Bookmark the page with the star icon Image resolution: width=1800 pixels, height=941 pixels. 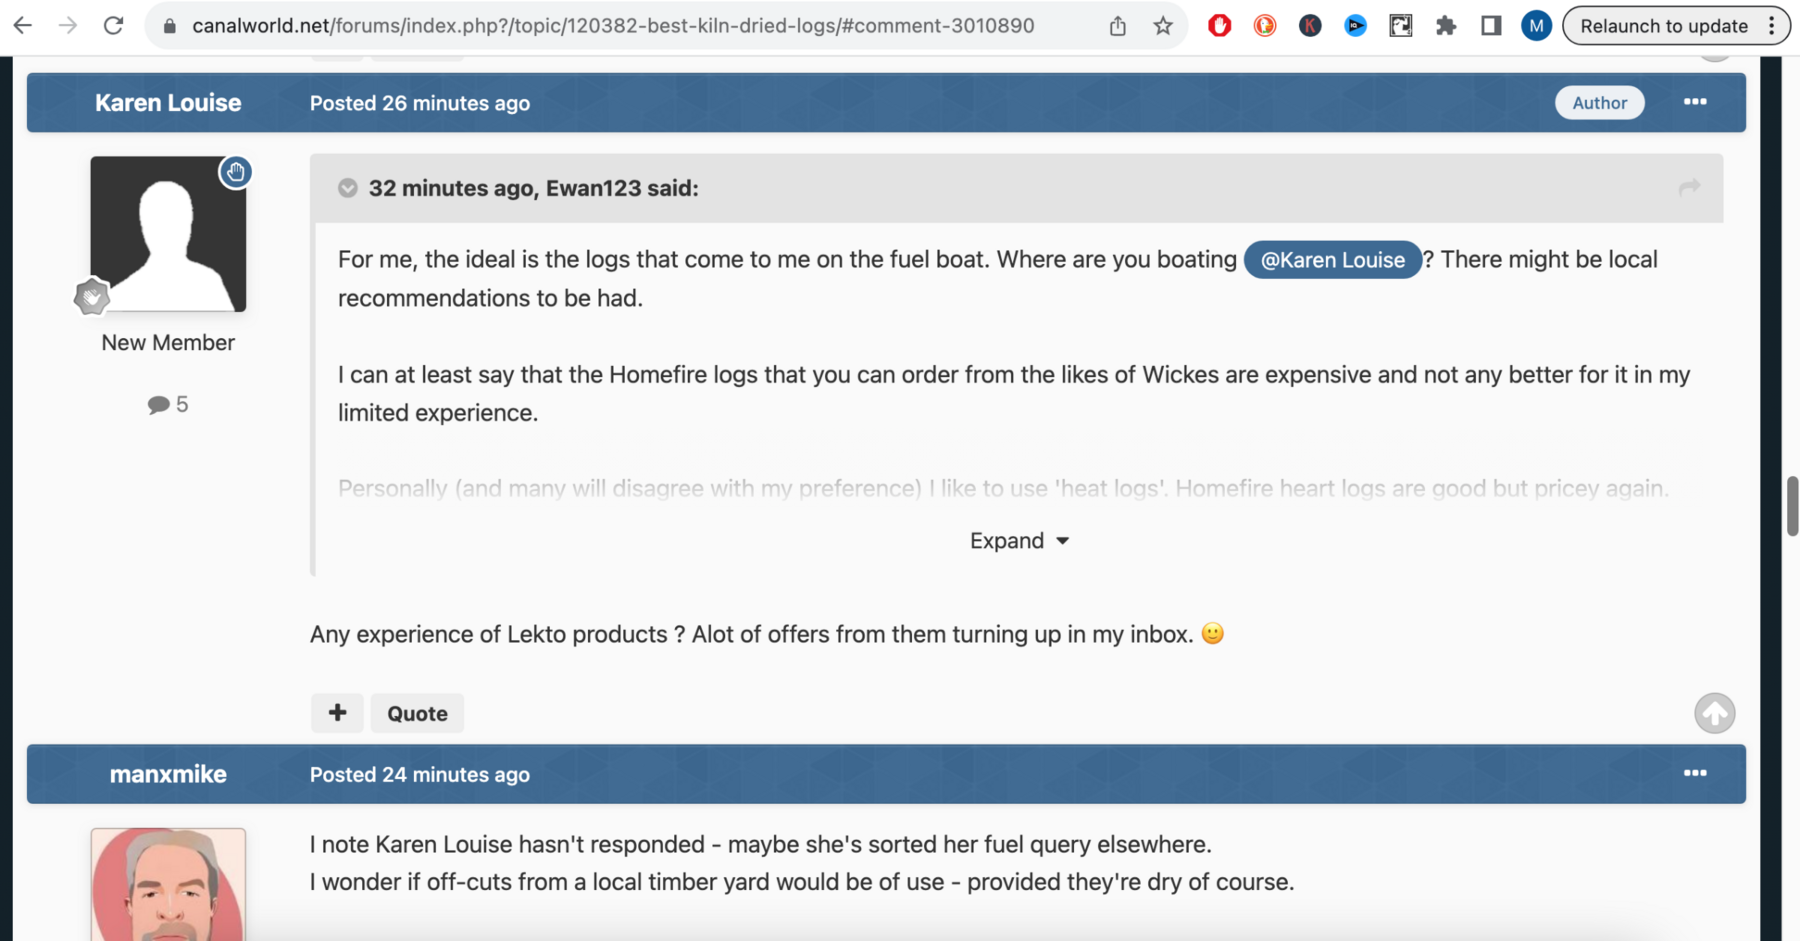[1163, 25]
